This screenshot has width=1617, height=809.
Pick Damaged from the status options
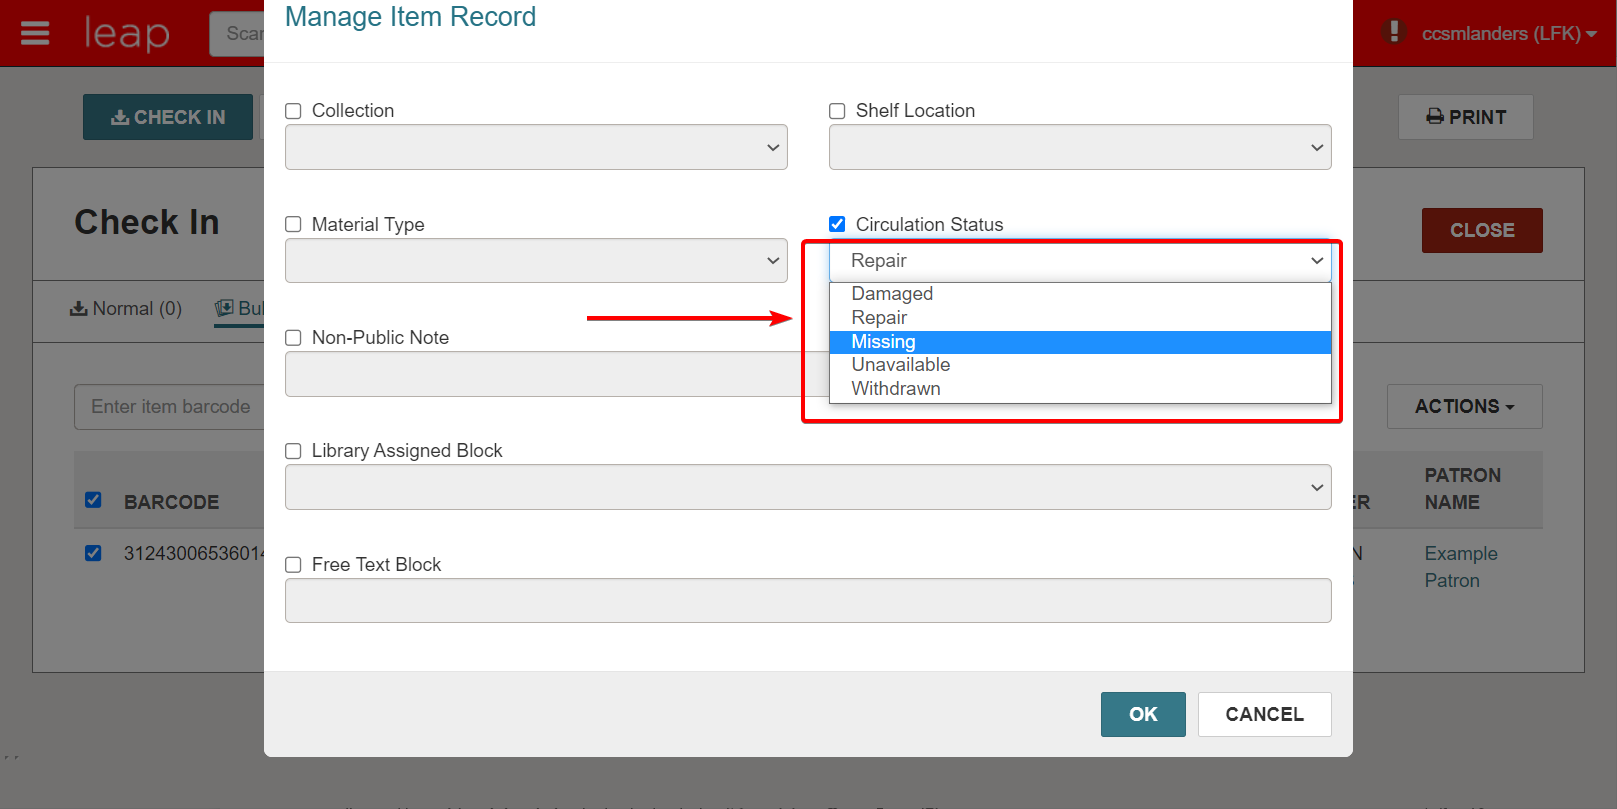click(892, 294)
